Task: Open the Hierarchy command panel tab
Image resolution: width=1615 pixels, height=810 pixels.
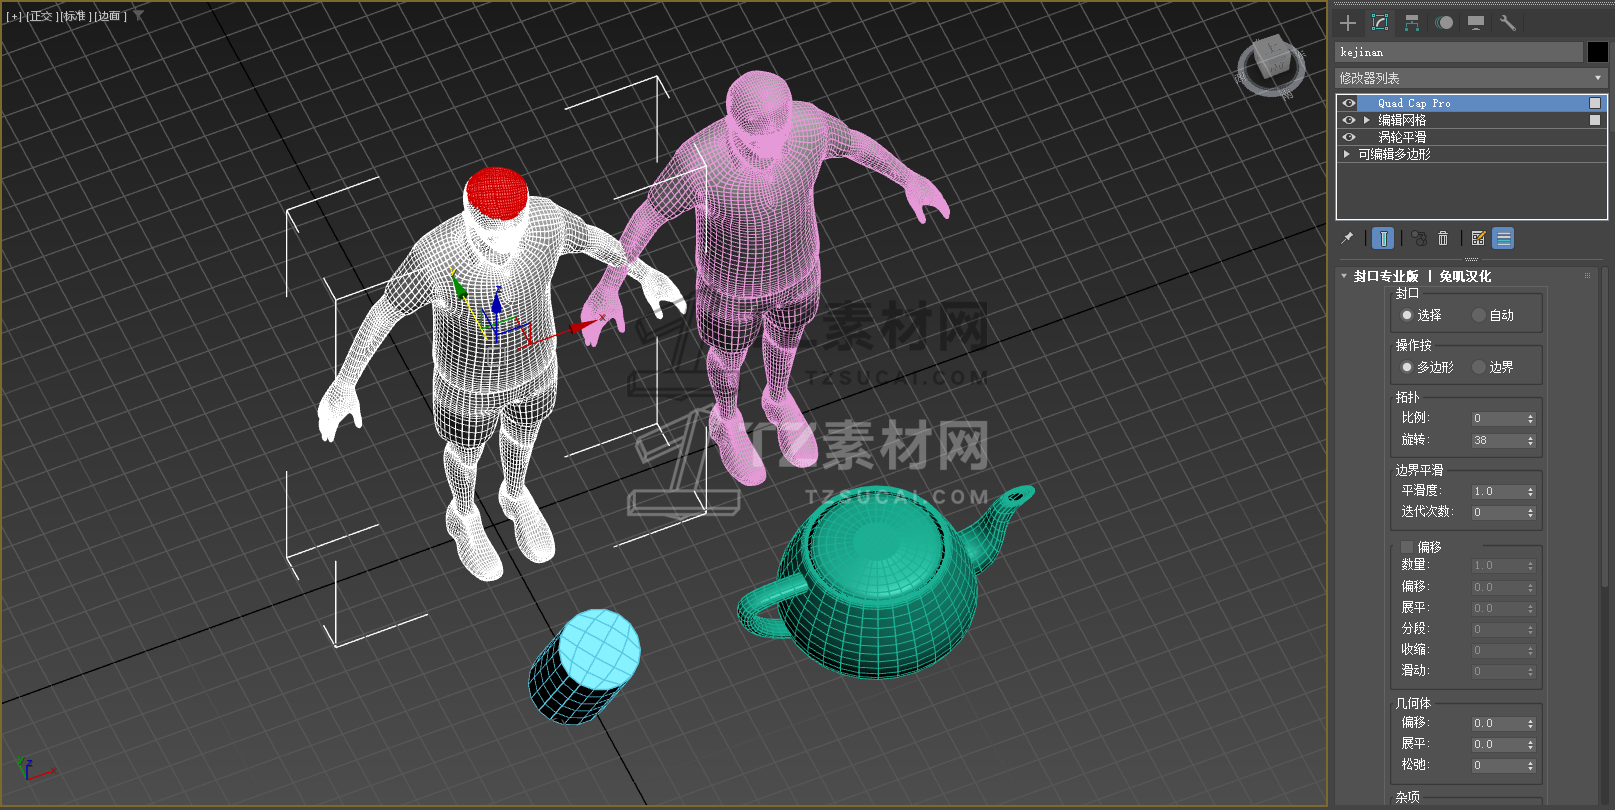Action: pos(1412,23)
